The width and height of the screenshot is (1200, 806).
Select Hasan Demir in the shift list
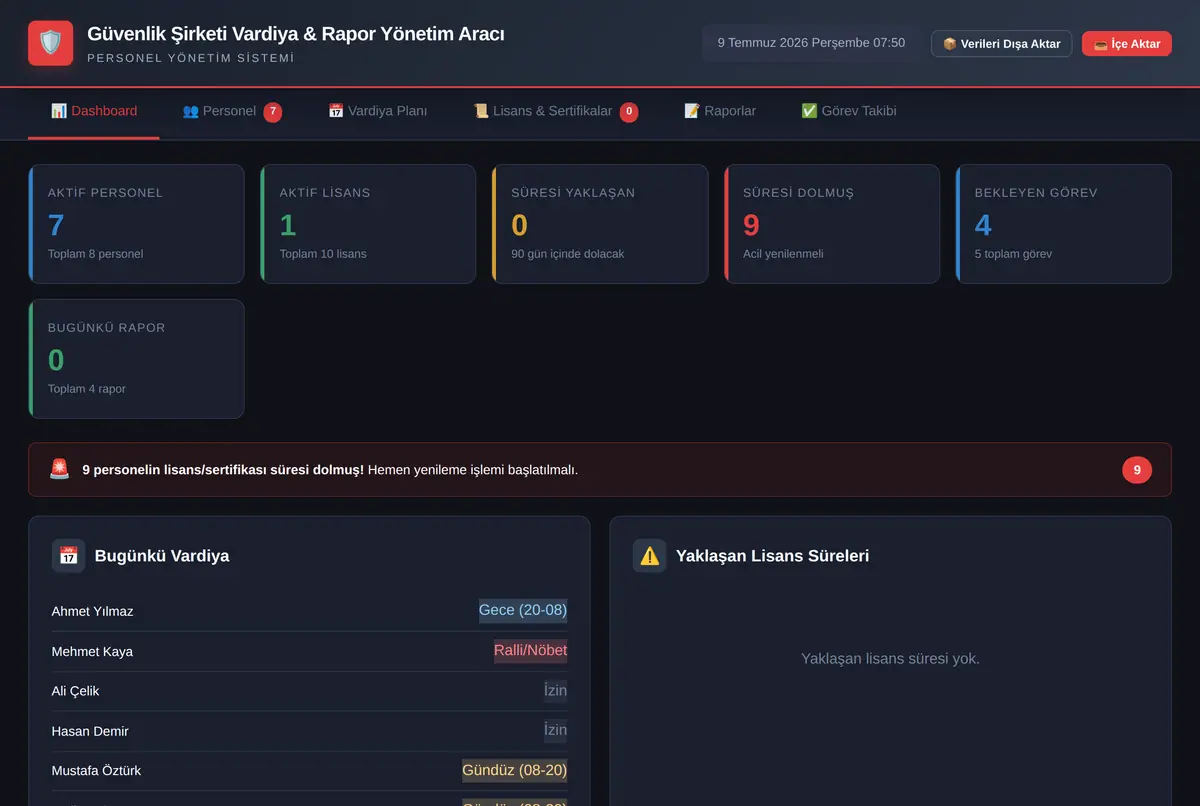90,731
